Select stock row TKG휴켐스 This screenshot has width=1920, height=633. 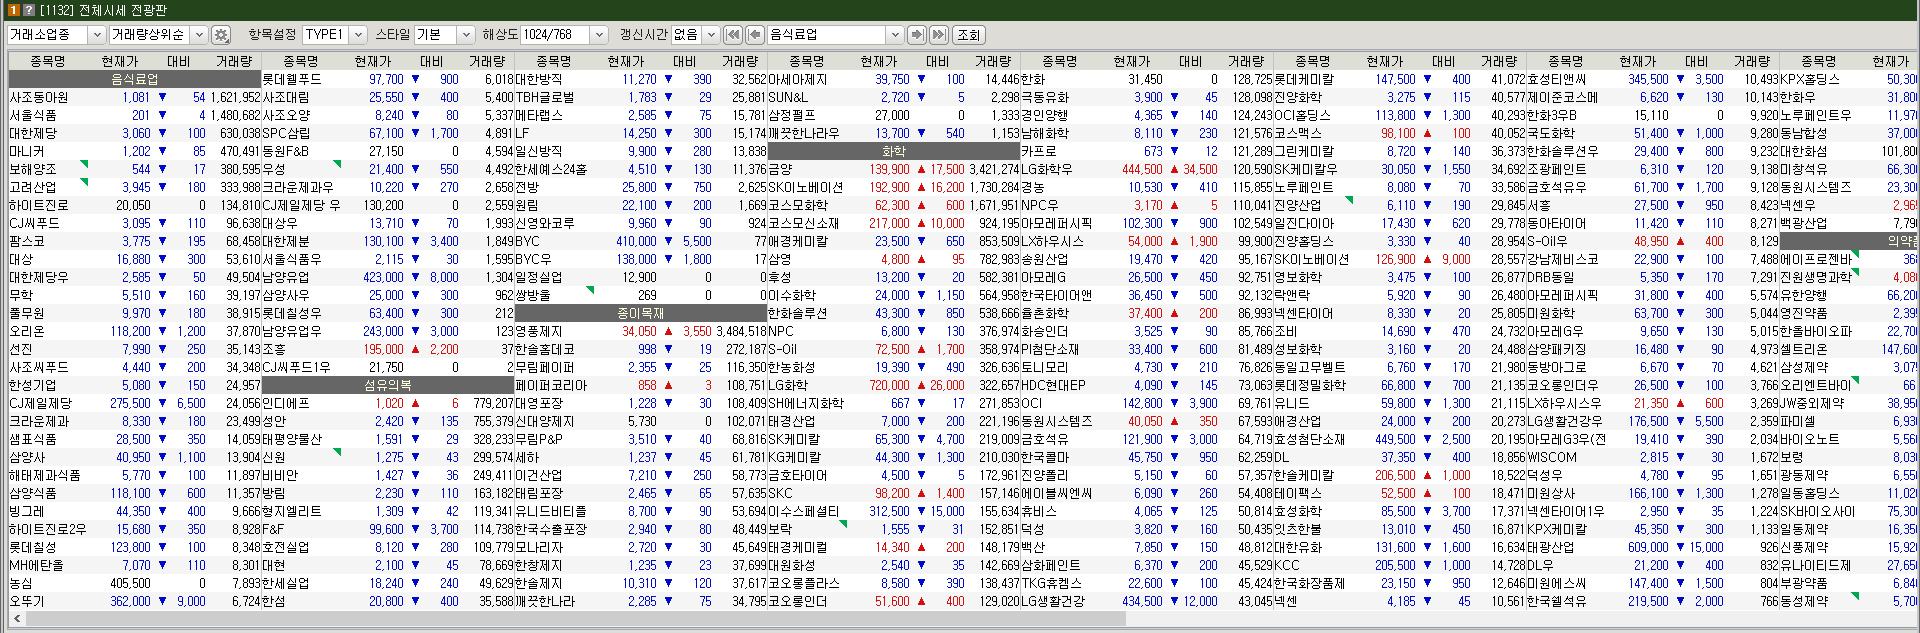pos(1147,583)
